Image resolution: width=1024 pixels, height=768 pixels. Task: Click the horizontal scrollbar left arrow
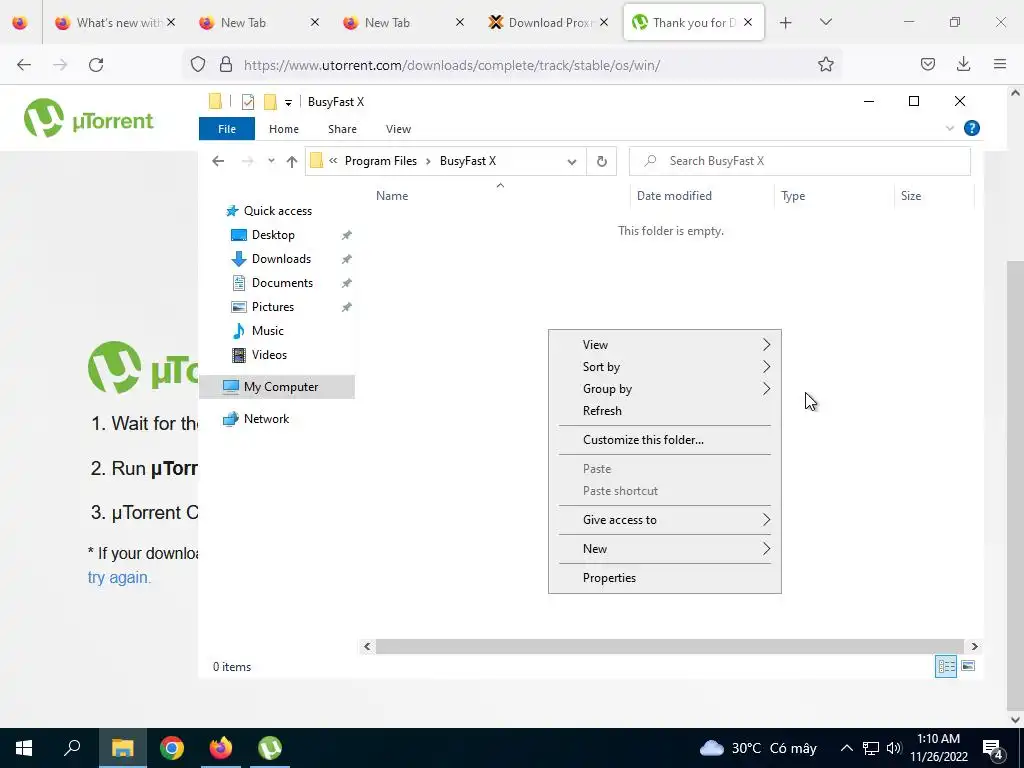367,647
